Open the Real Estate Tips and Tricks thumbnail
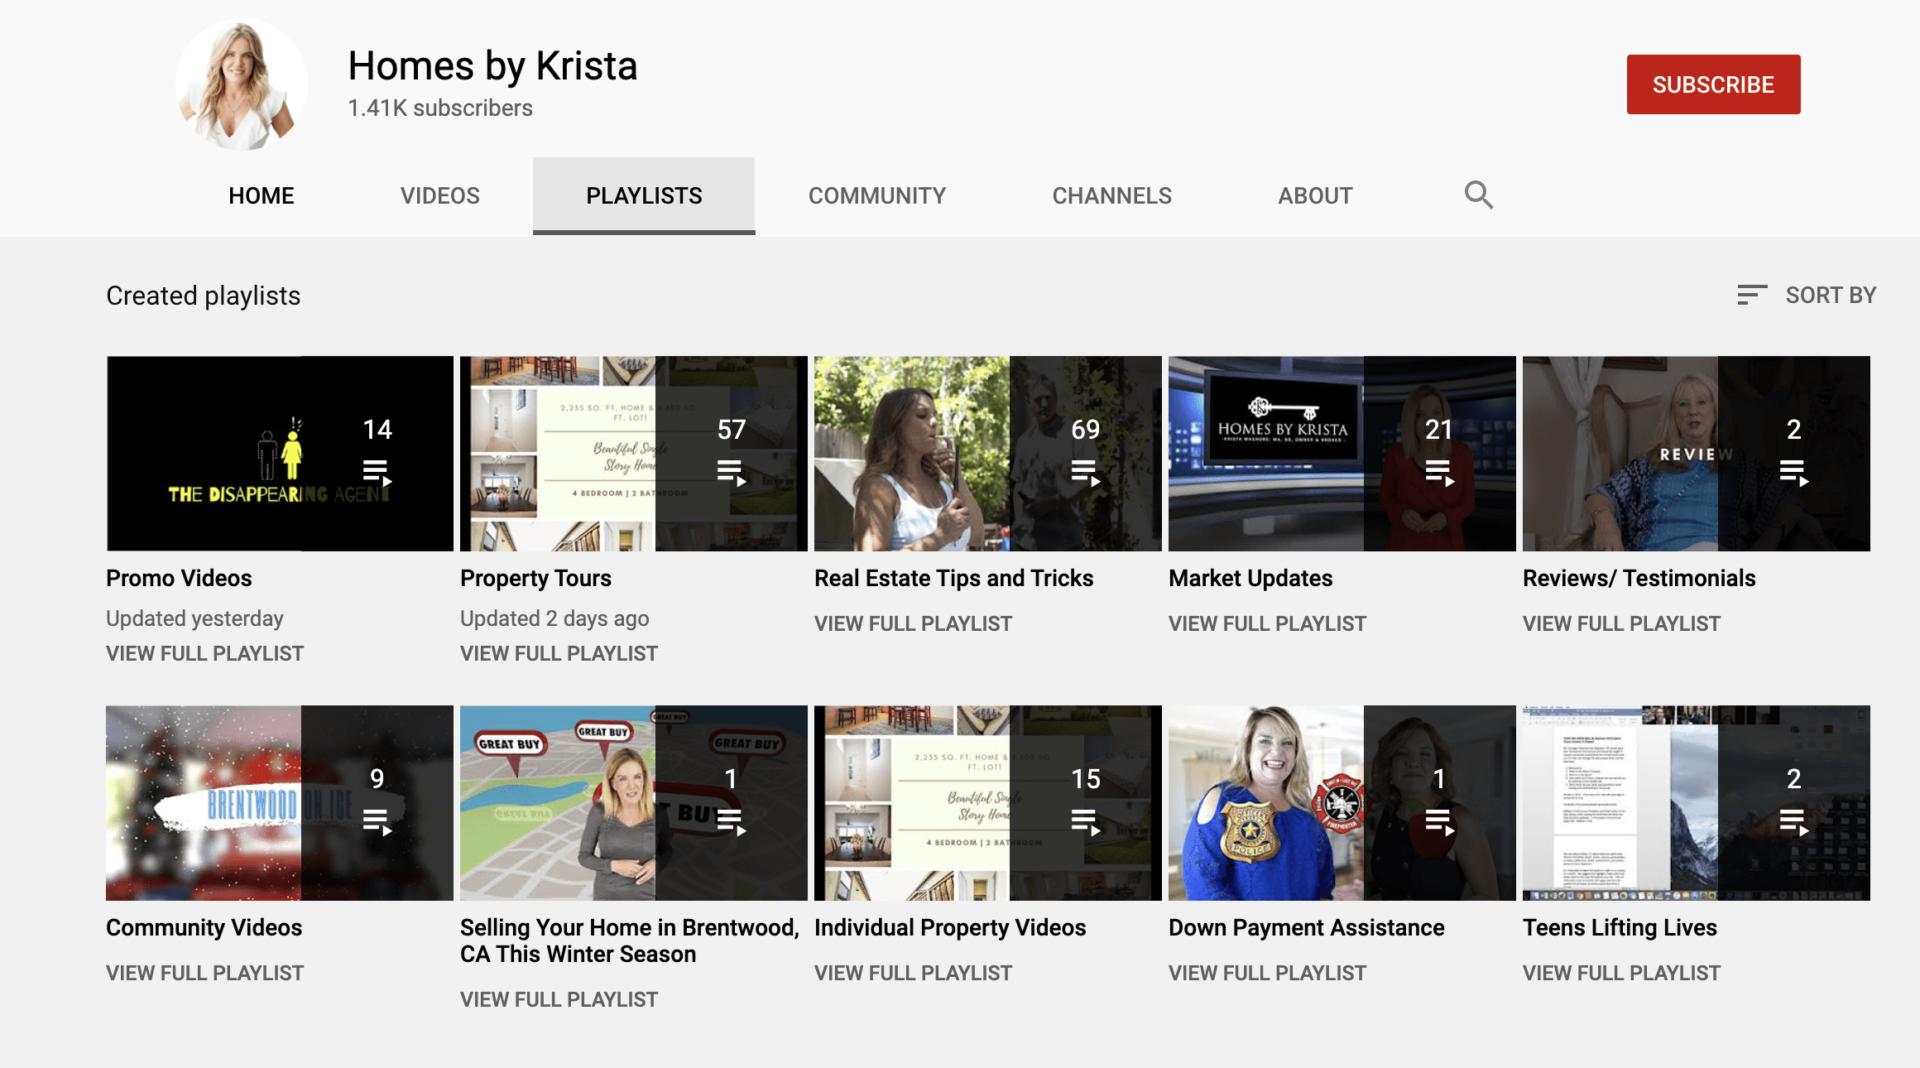 (987, 453)
